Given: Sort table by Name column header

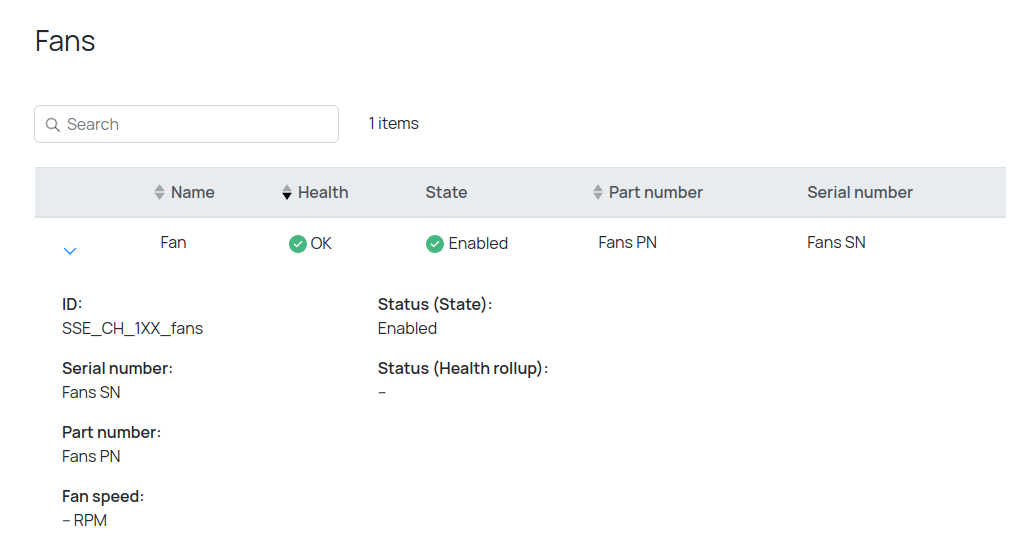Looking at the screenshot, I should [192, 192].
